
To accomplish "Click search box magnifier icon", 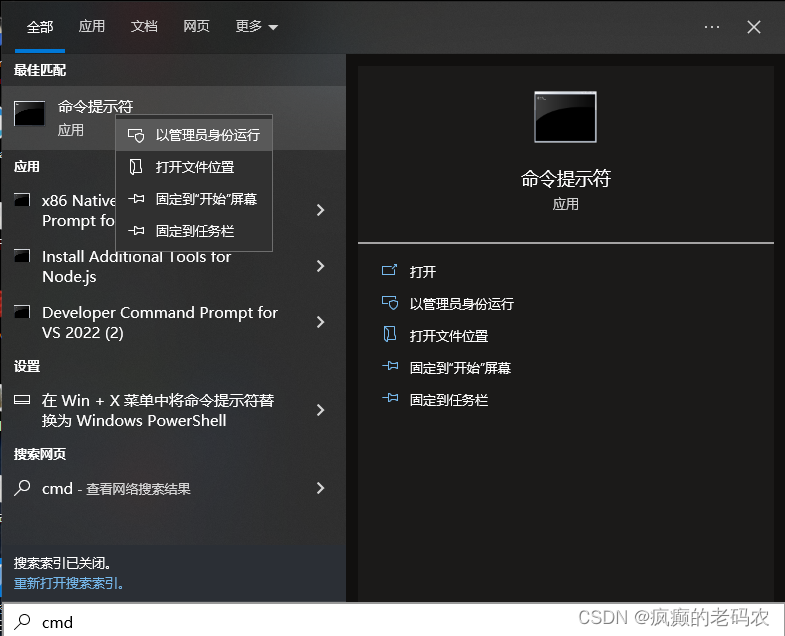I will click(22, 622).
